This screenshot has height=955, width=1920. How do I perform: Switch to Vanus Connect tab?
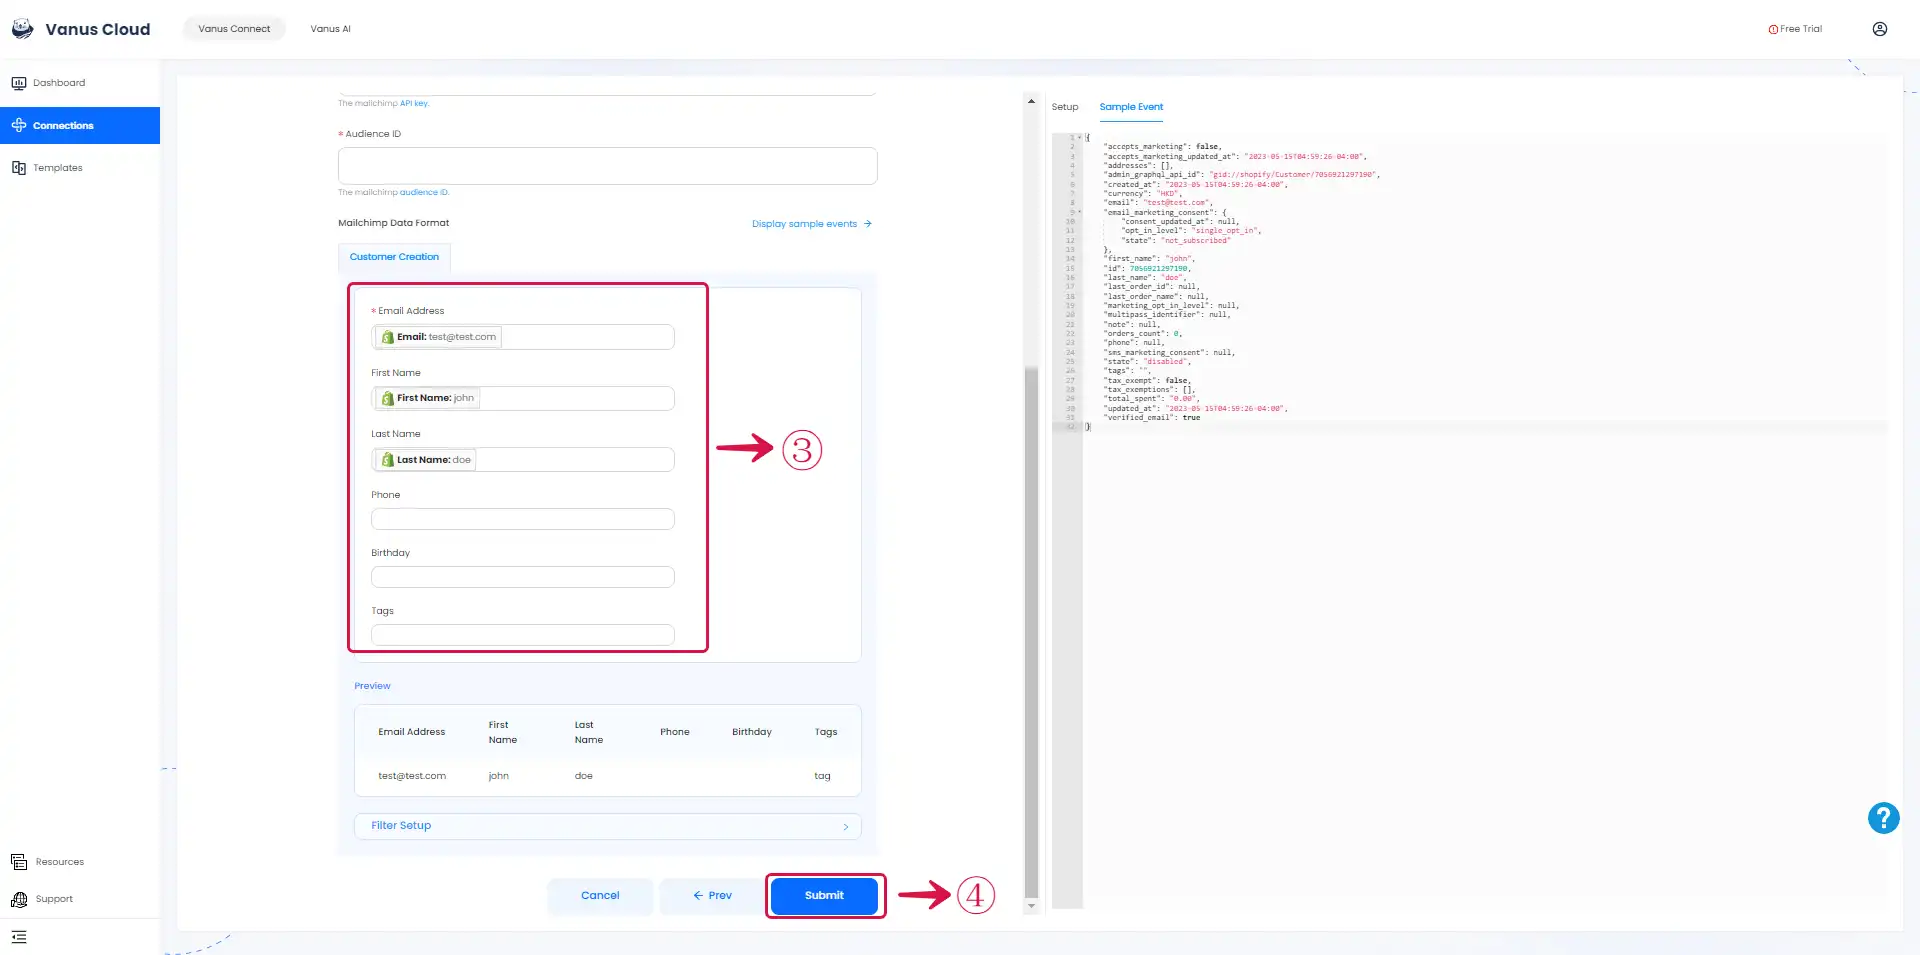click(x=234, y=29)
